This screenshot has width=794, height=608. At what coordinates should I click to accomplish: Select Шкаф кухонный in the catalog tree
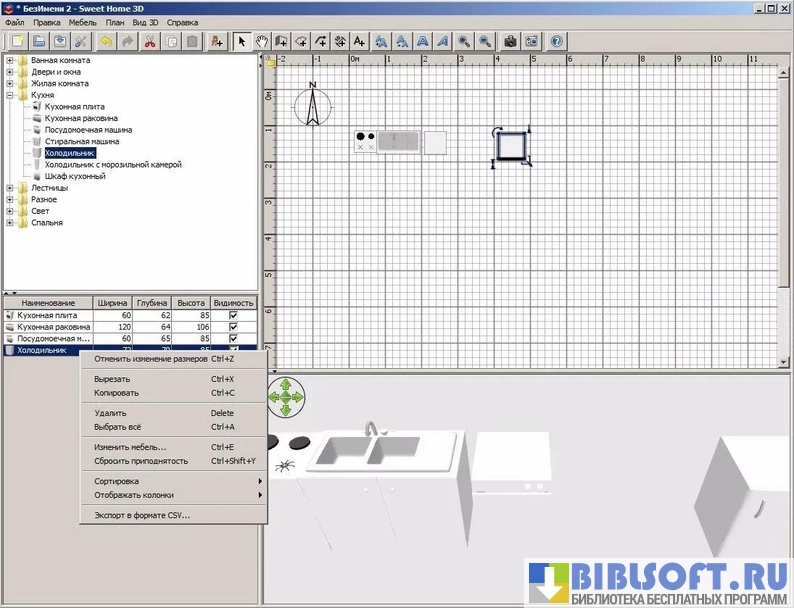(x=75, y=176)
